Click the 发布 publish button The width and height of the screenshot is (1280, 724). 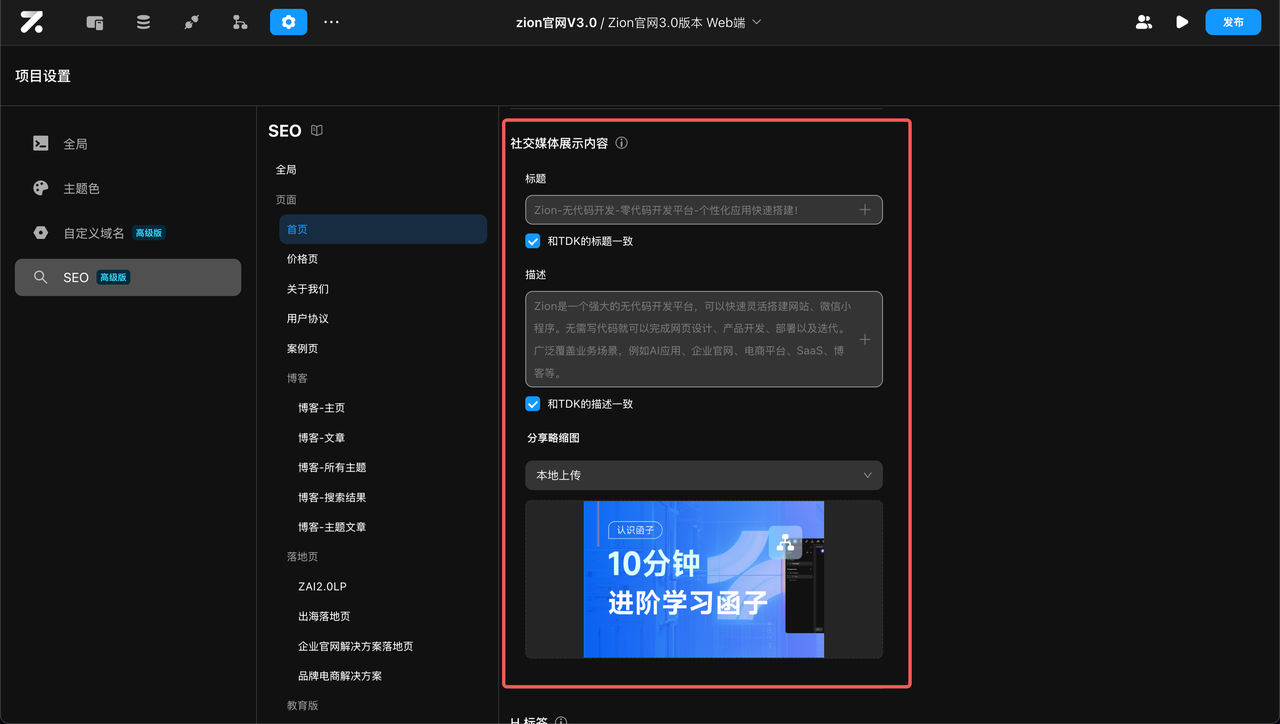pyautogui.click(x=1233, y=22)
